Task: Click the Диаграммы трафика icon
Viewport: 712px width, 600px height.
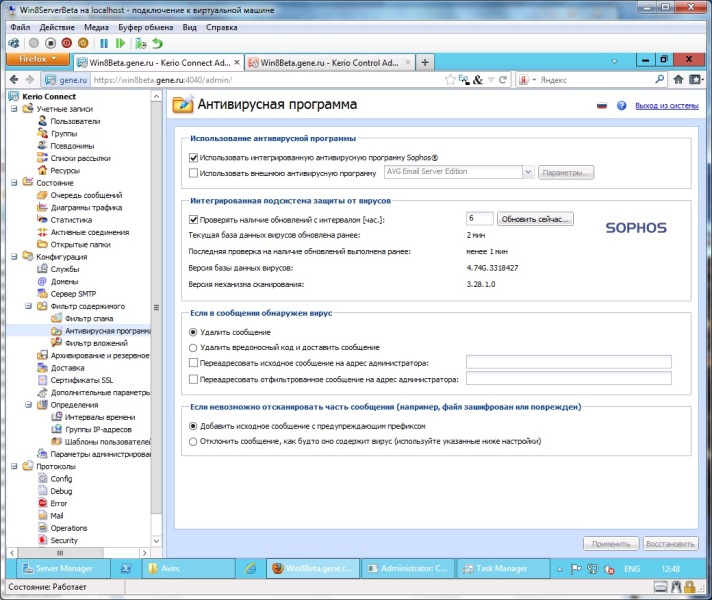Action: click(42, 208)
